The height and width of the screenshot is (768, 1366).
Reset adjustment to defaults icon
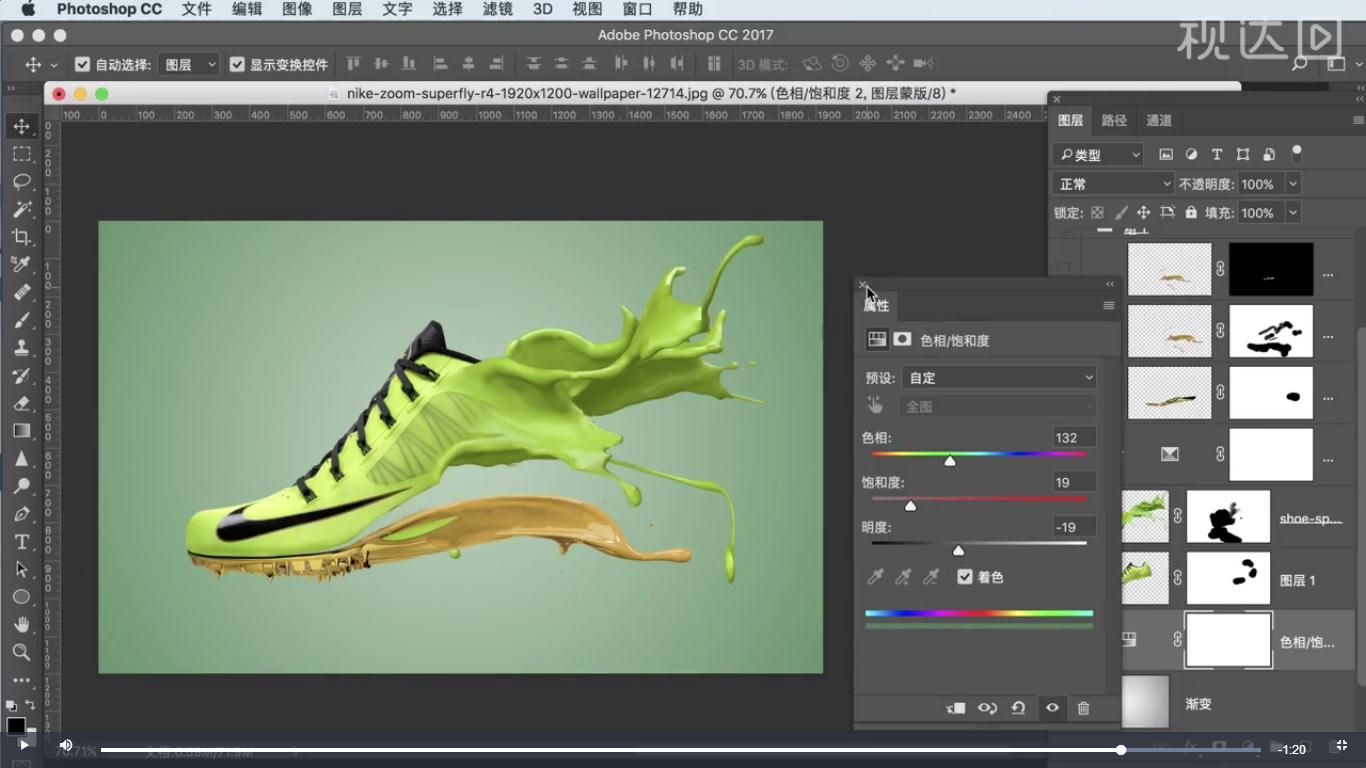1018,708
